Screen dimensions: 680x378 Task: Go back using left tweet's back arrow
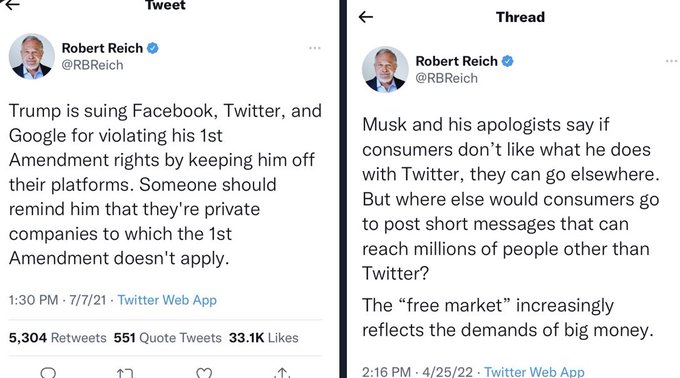pyautogui.click(x=11, y=4)
